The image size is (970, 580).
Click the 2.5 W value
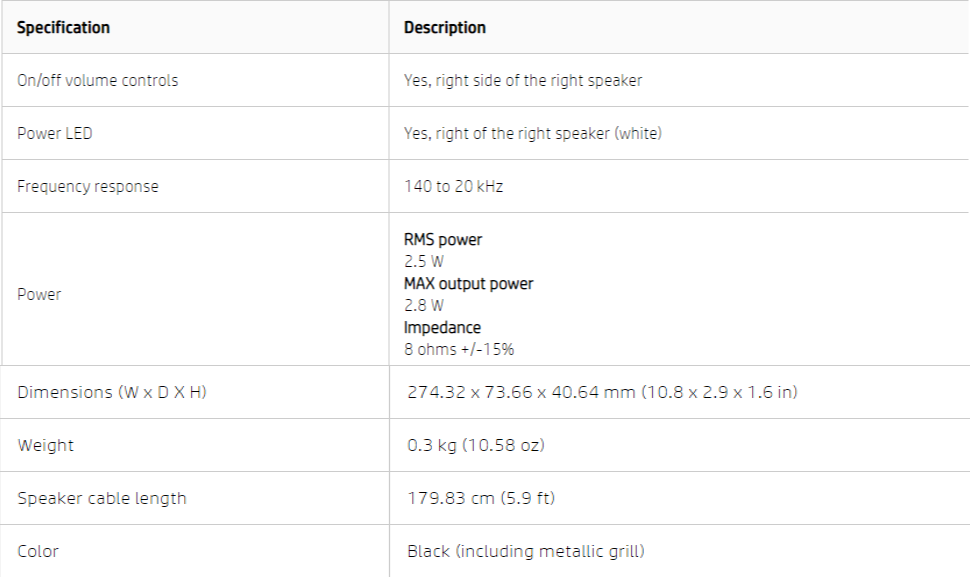point(424,262)
